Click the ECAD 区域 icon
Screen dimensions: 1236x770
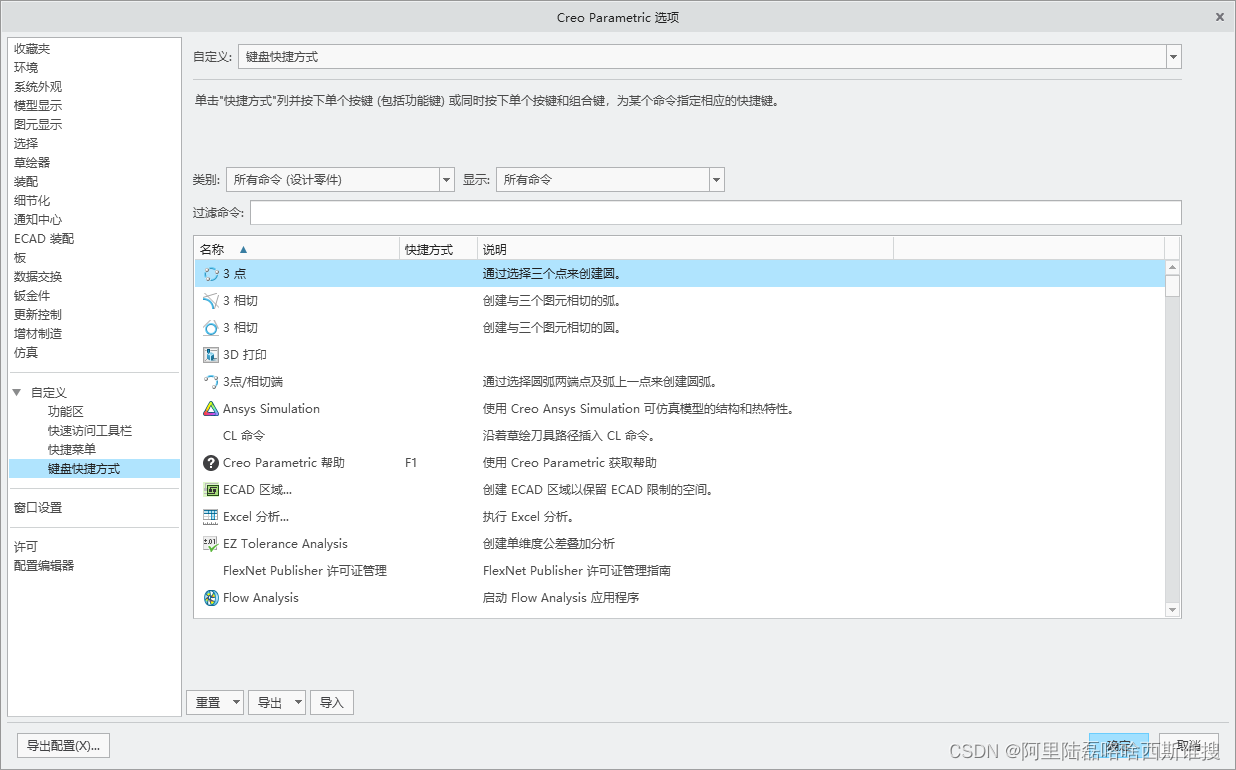(x=211, y=489)
